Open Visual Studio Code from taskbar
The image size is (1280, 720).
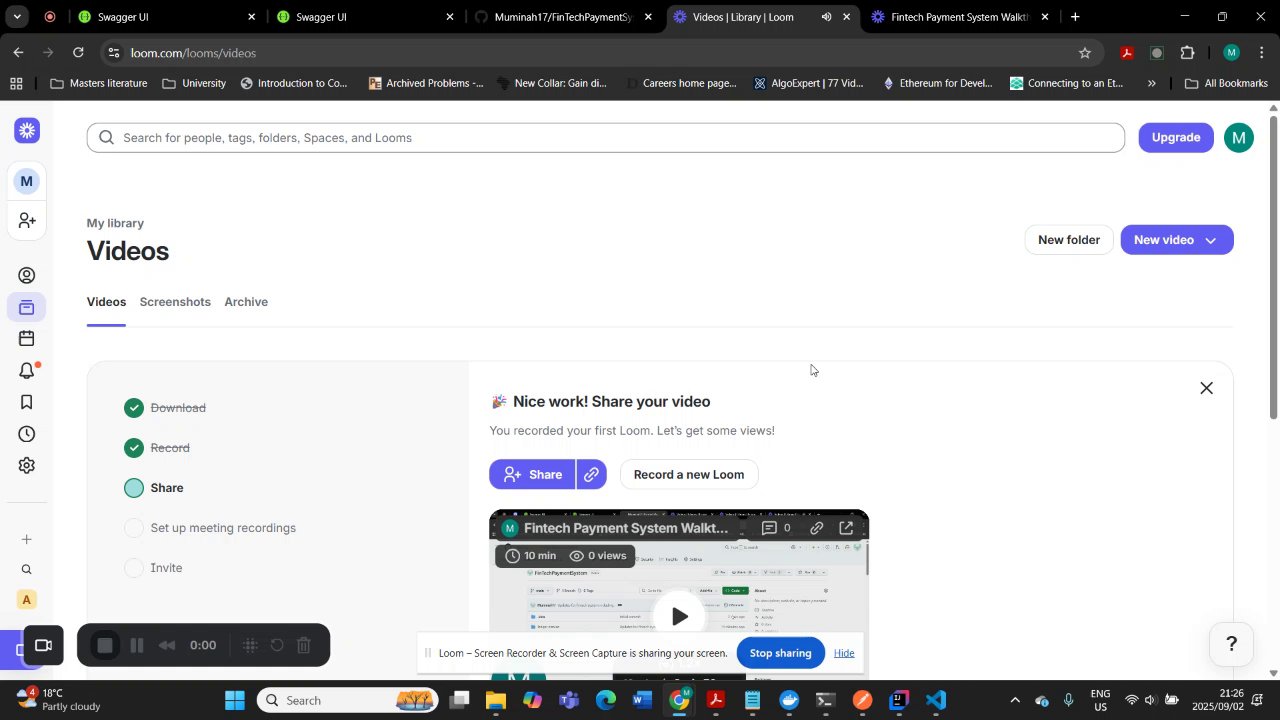tap(936, 701)
